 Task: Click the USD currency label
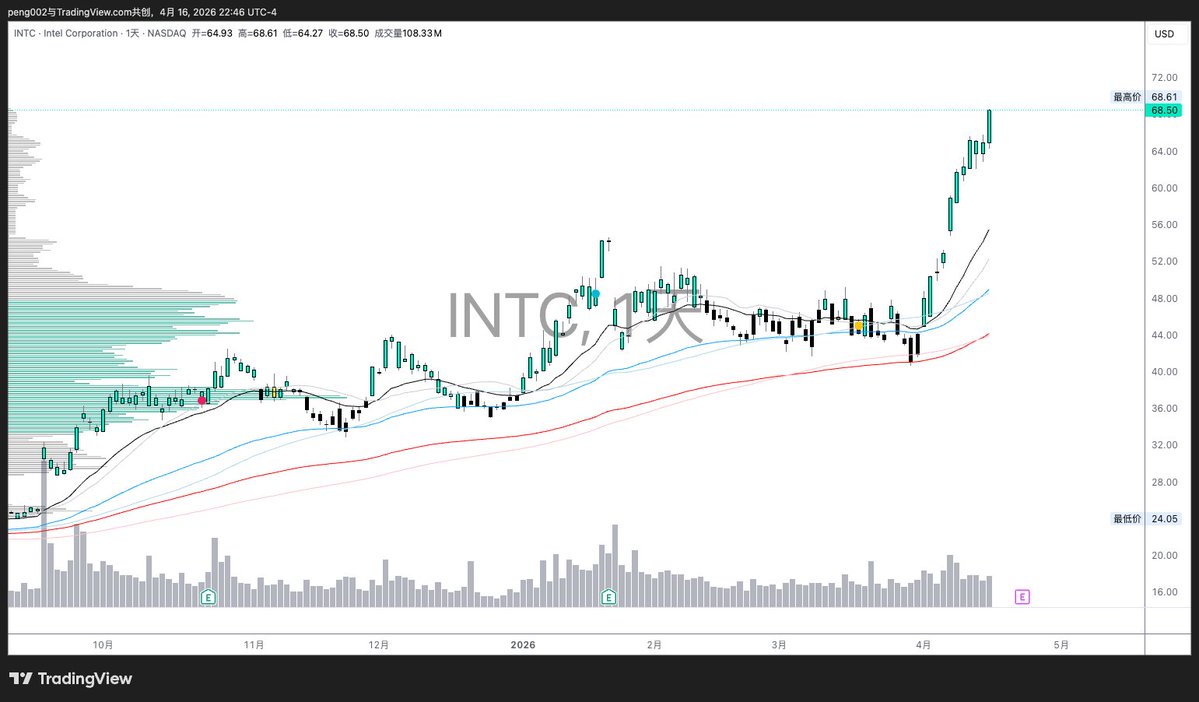1164,34
